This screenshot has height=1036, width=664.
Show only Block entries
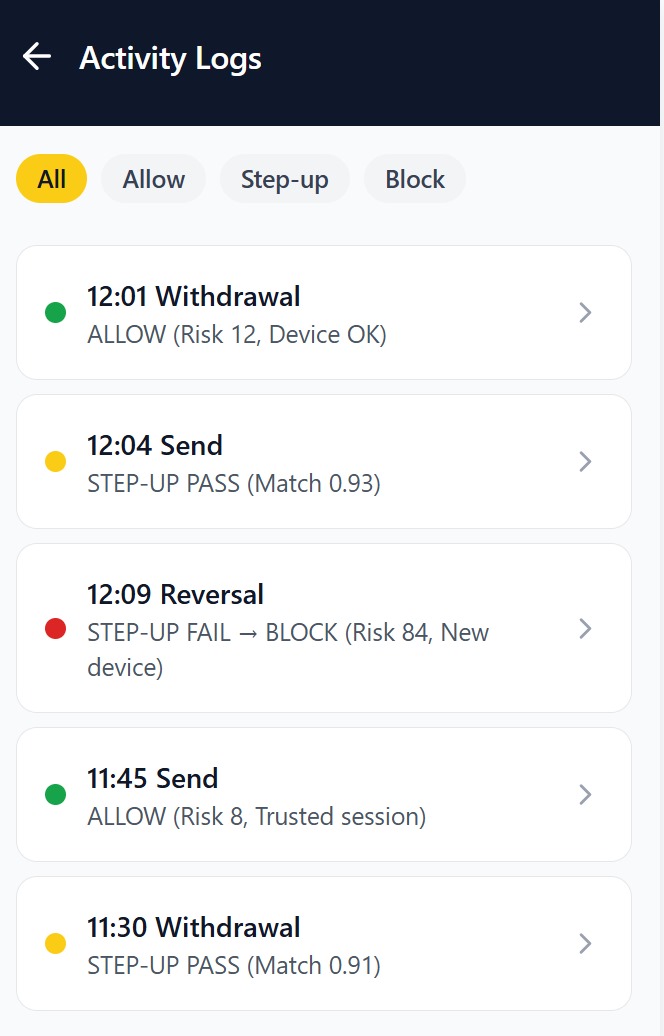tap(415, 180)
